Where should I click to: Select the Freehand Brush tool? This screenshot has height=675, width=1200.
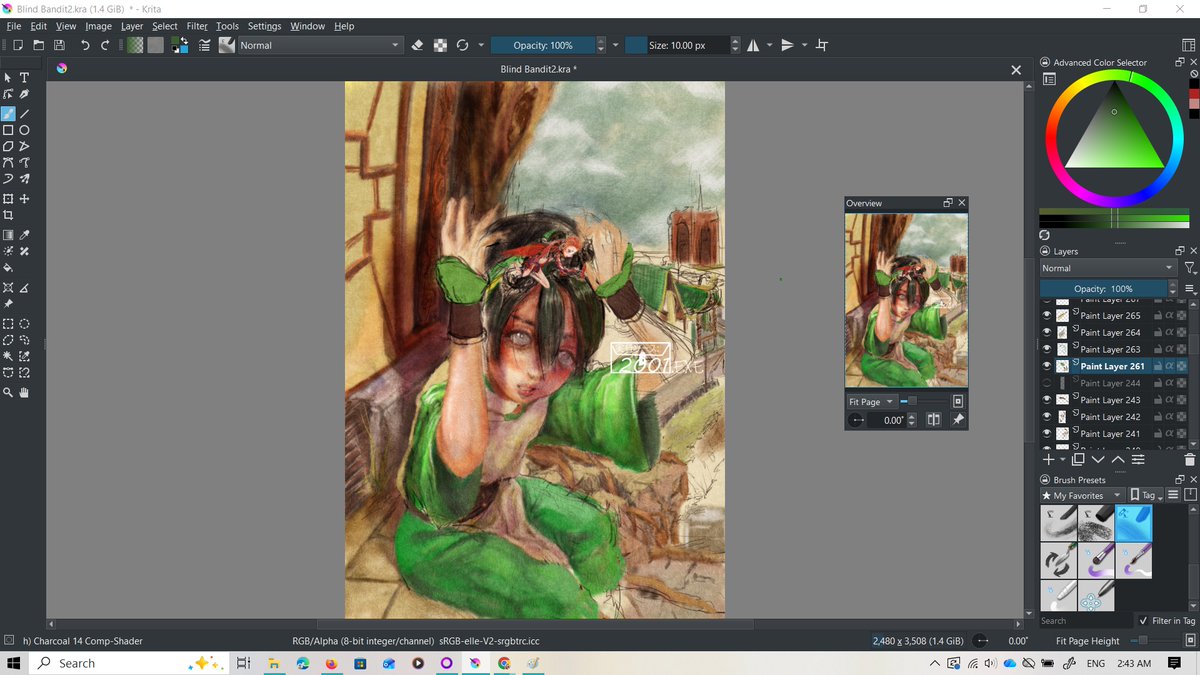(x=8, y=114)
